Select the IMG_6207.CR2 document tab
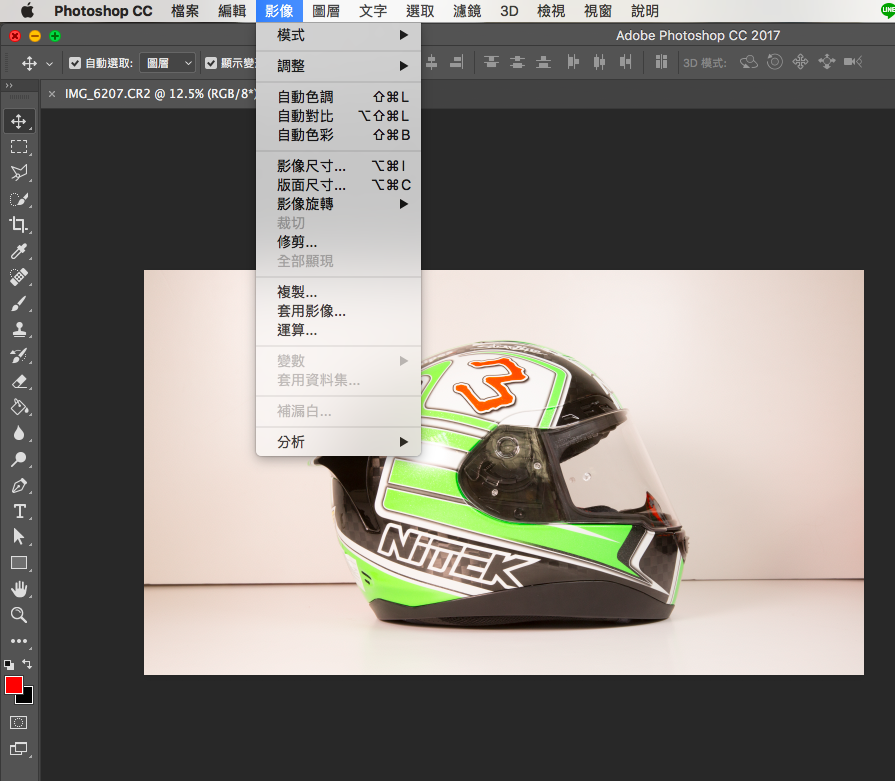Screen dimensions: 895x781 coord(160,94)
